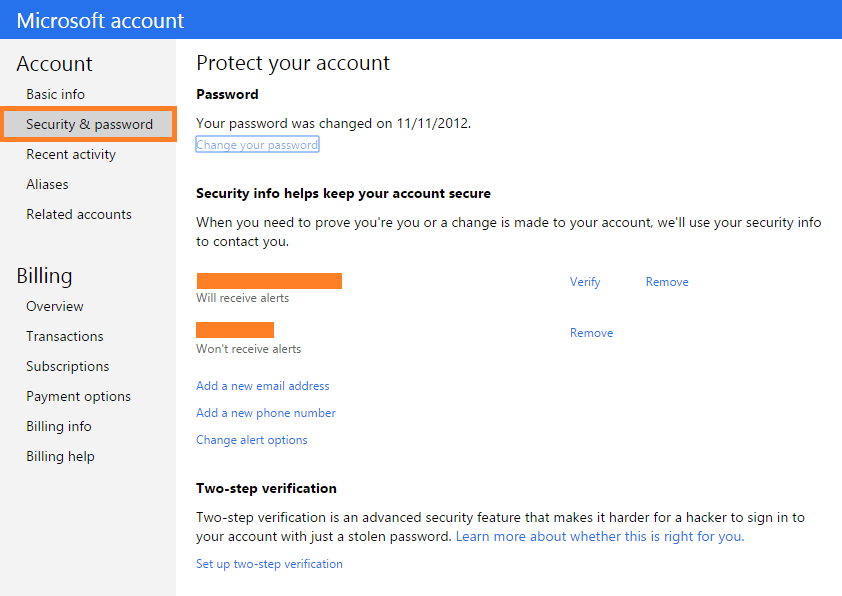The image size is (842, 596).
Task: Click the Change your password link
Action: click(x=257, y=145)
